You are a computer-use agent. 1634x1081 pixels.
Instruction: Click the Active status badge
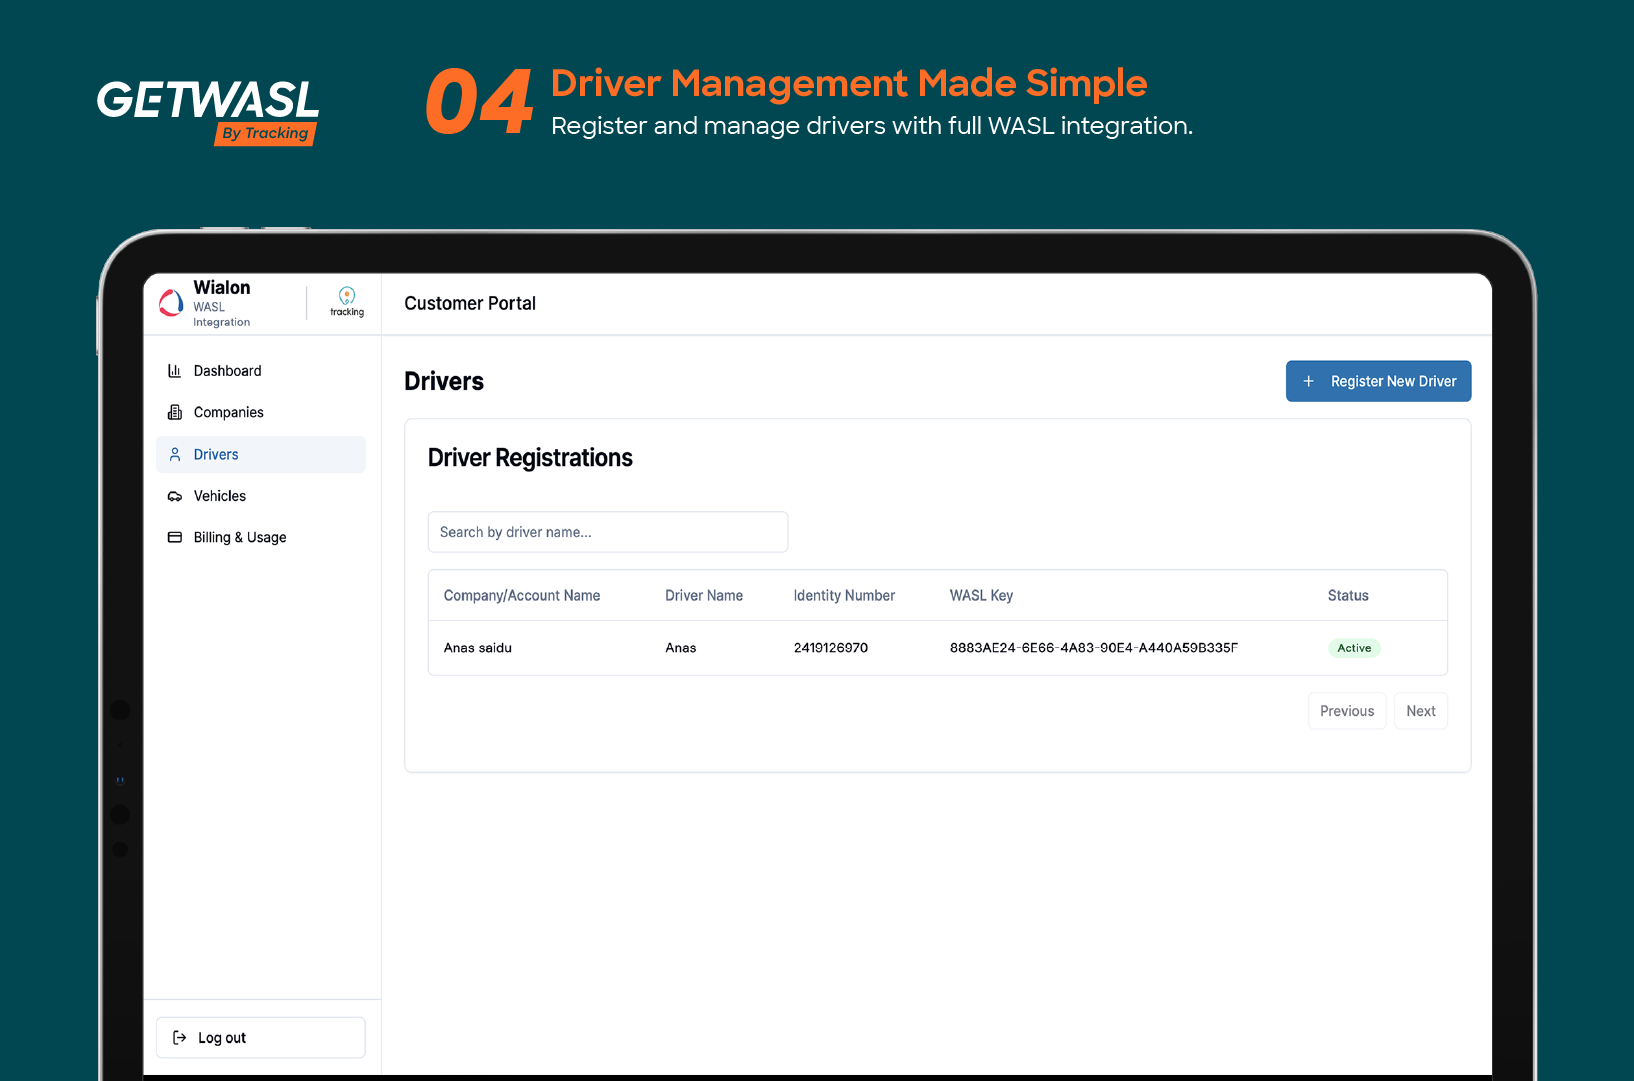pyautogui.click(x=1354, y=648)
